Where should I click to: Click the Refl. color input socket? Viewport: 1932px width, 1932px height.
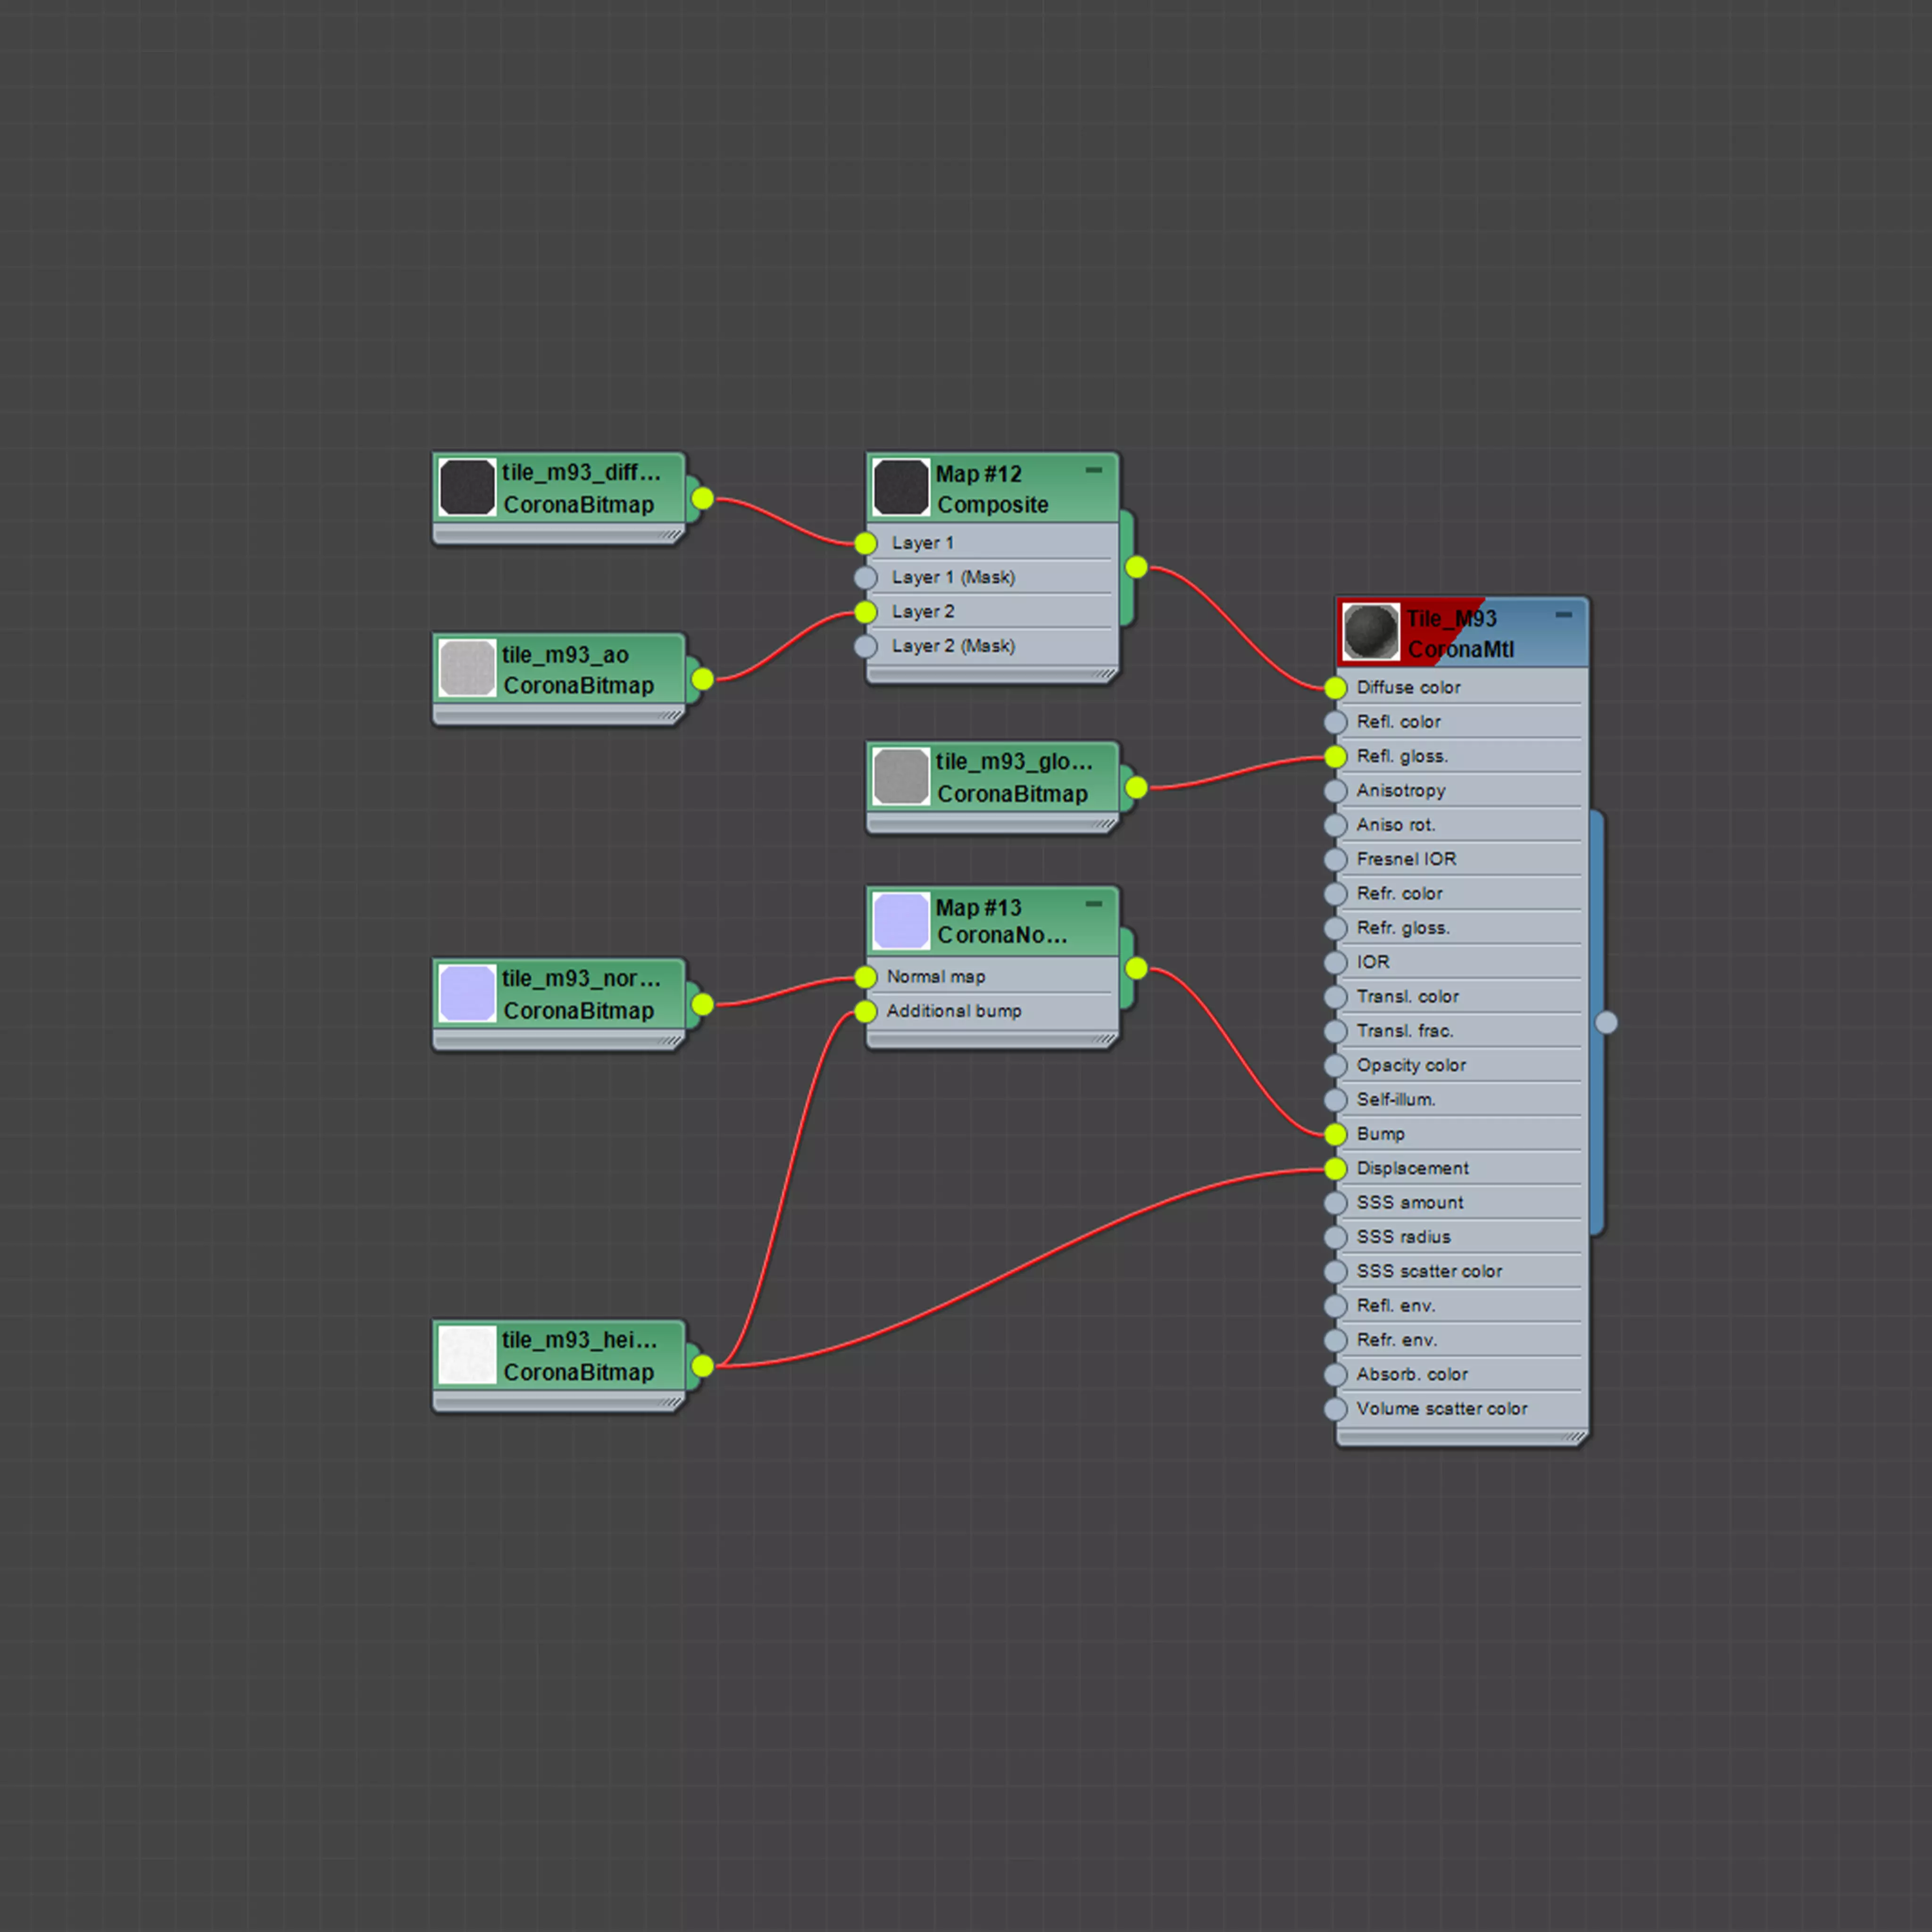(x=1335, y=722)
